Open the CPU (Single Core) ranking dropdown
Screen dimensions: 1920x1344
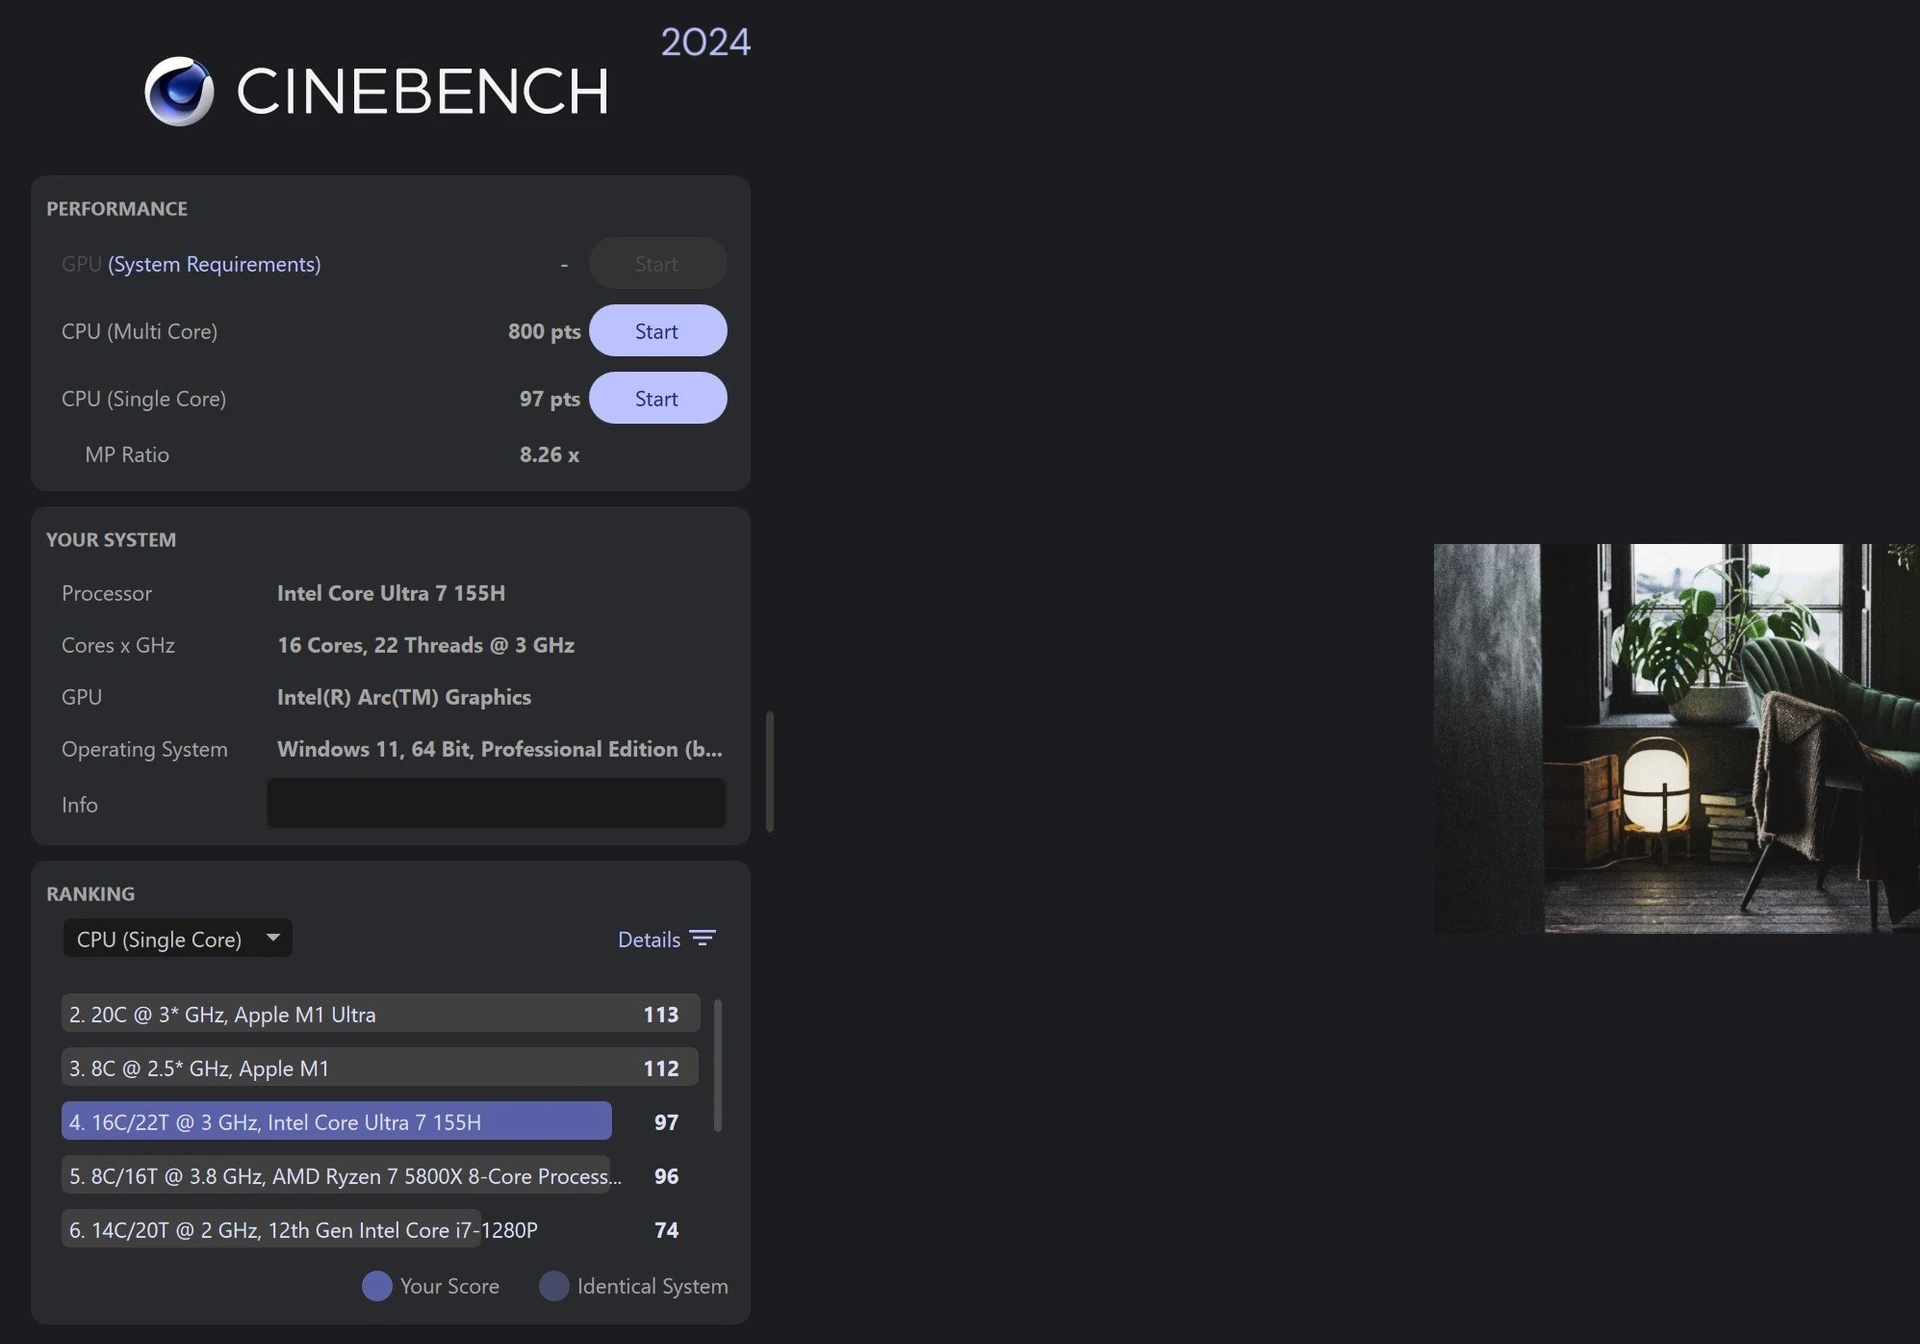178,938
